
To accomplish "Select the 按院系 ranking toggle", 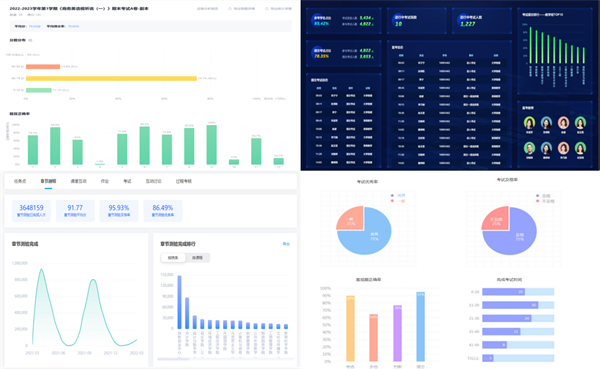I will click(x=173, y=258).
